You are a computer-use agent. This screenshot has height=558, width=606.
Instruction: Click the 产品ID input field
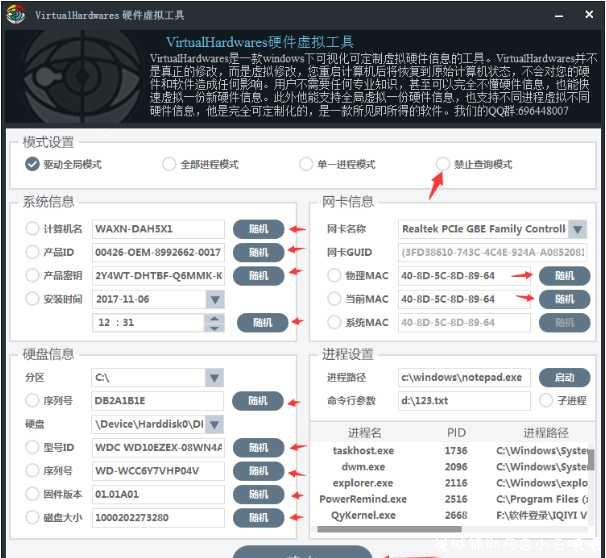tap(158, 252)
